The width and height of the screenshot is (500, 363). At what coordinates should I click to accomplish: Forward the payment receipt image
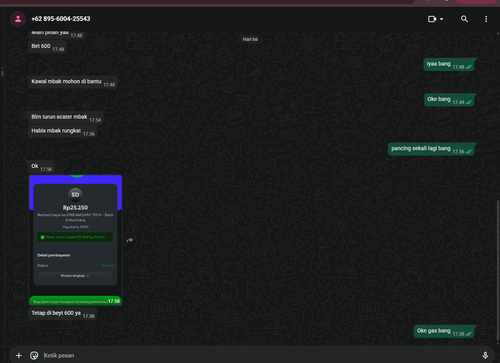click(x=130, y=240)
